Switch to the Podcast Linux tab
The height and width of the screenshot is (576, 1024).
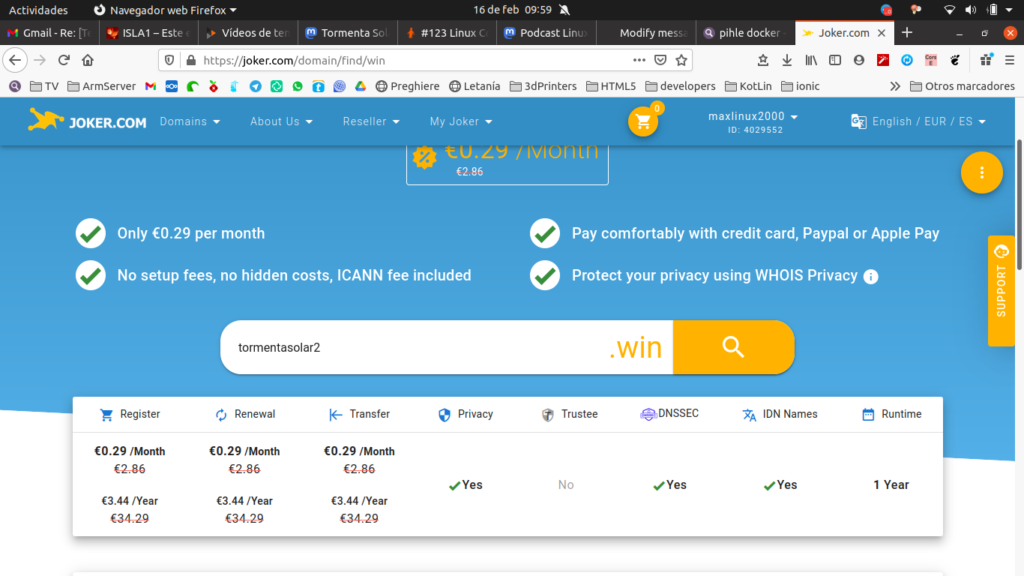pyautogui.click(x=545, y=33)
